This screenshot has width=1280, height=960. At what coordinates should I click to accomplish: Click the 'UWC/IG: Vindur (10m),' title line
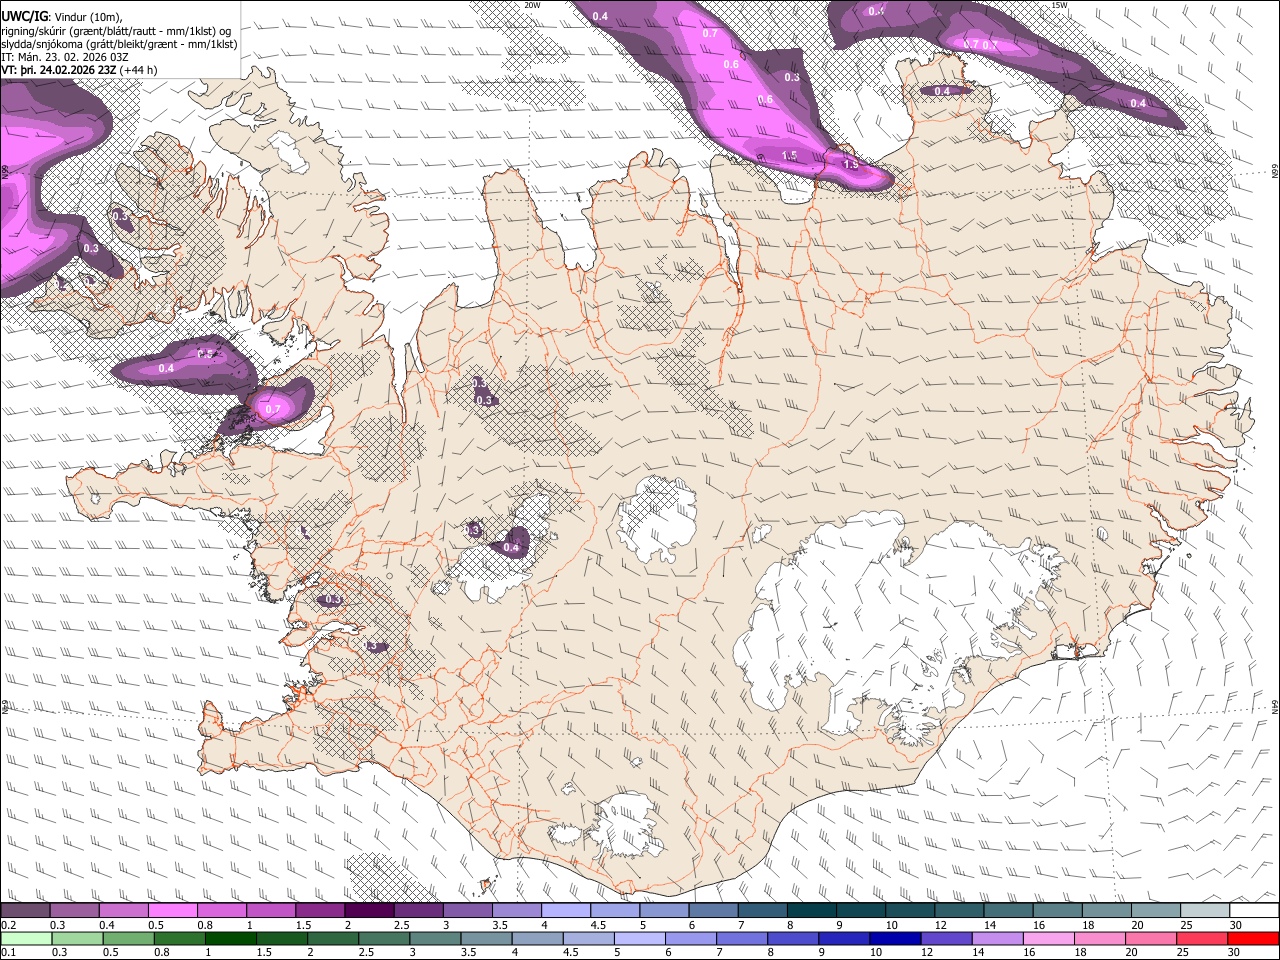click(61, 17)
